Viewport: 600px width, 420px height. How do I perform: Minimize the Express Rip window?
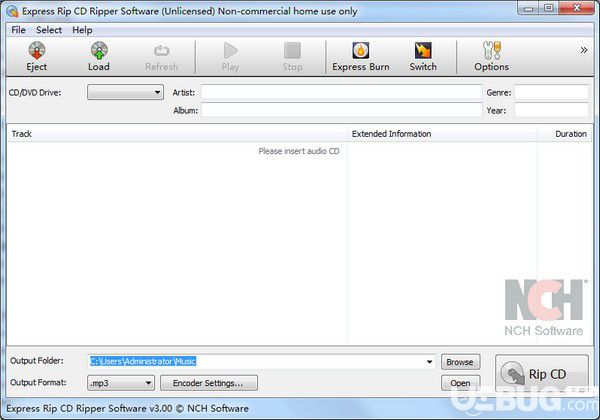coord(528,8)
